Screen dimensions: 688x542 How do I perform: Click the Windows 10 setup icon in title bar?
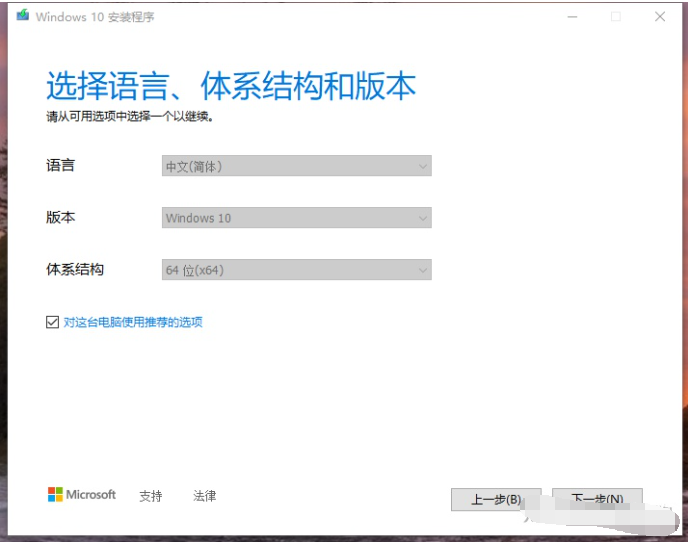pyautogui.click(x=23, y=16)
